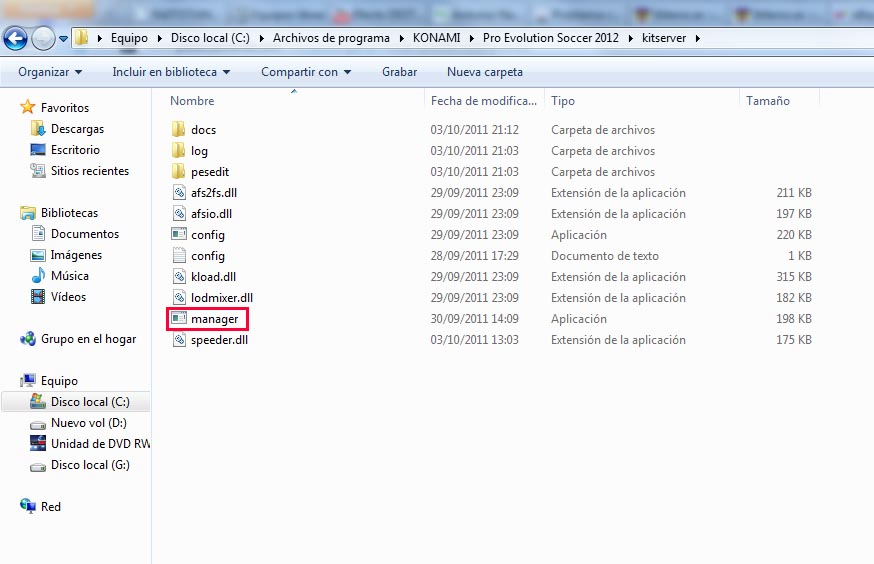Navigate to Archivos de programa breadcrumb
This screenshot has width=874, height=564.
pos(331,38)
